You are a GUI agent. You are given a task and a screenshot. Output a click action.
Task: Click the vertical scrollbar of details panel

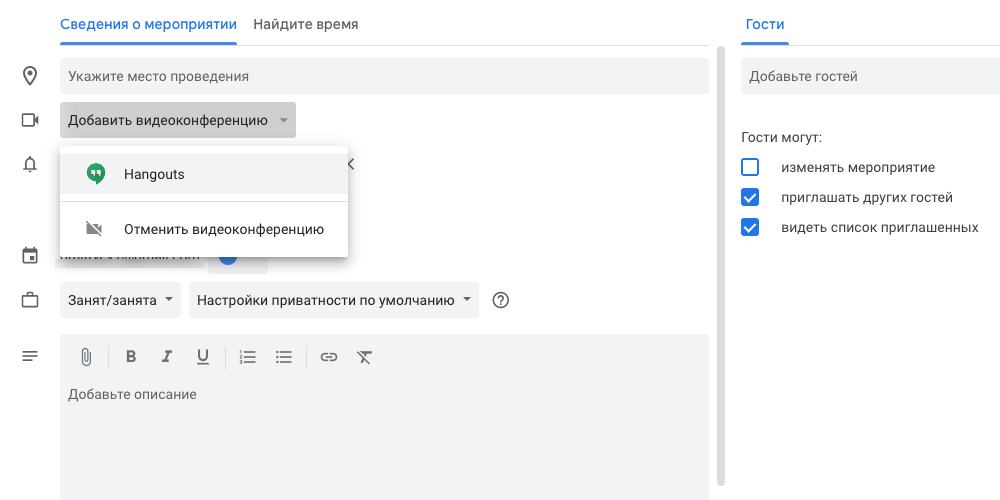721,265
